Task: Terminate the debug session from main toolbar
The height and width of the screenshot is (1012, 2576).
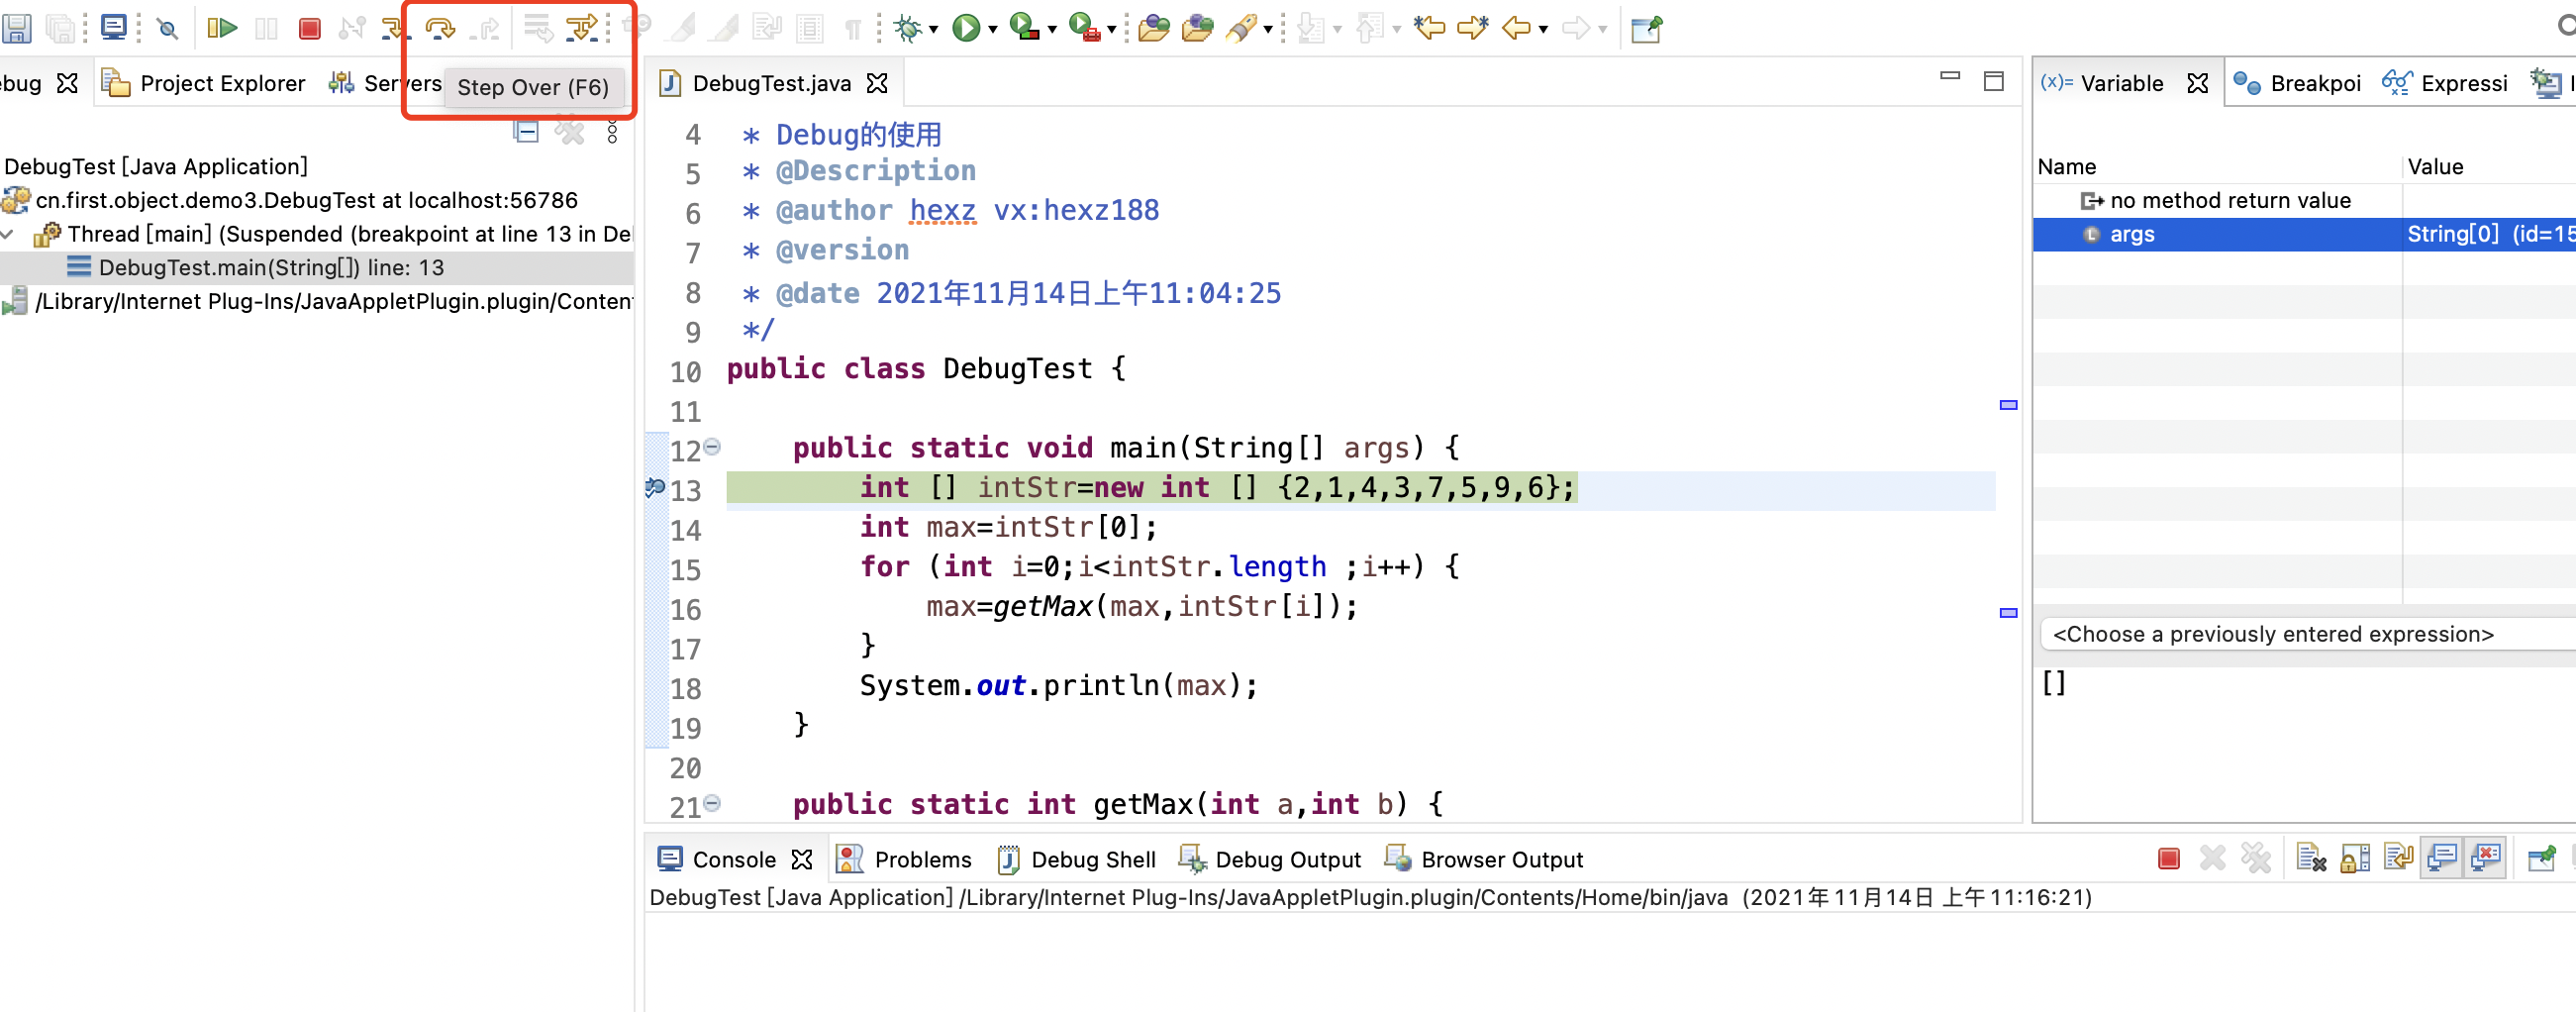Action: [309, 28]
